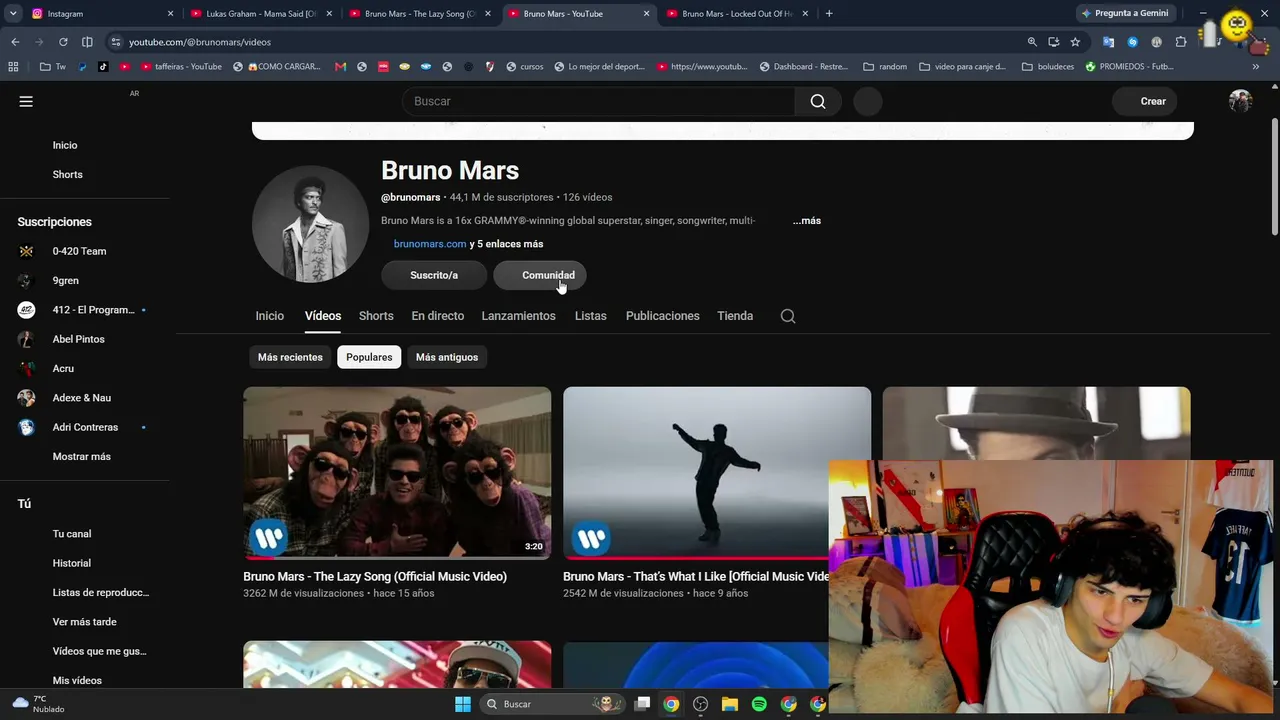1280x720 pixels.
Task: Open the Publicaciones tab
Action: tap(663, 316)
